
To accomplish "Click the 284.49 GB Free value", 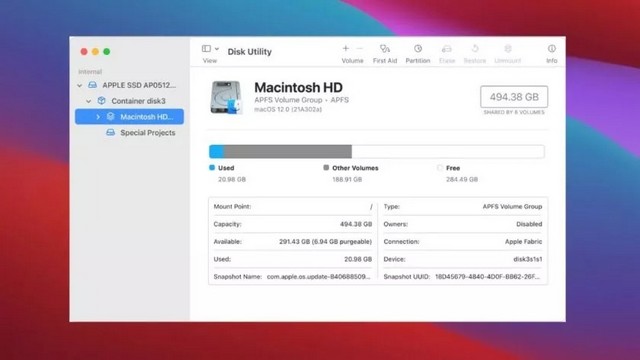I will click(x=462, y=179).
